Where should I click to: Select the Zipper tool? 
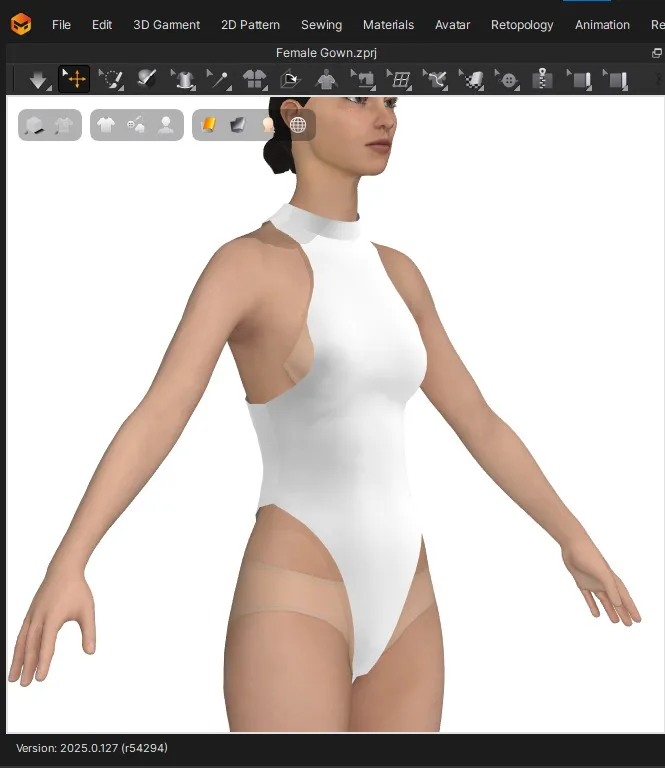coord(543,79)
